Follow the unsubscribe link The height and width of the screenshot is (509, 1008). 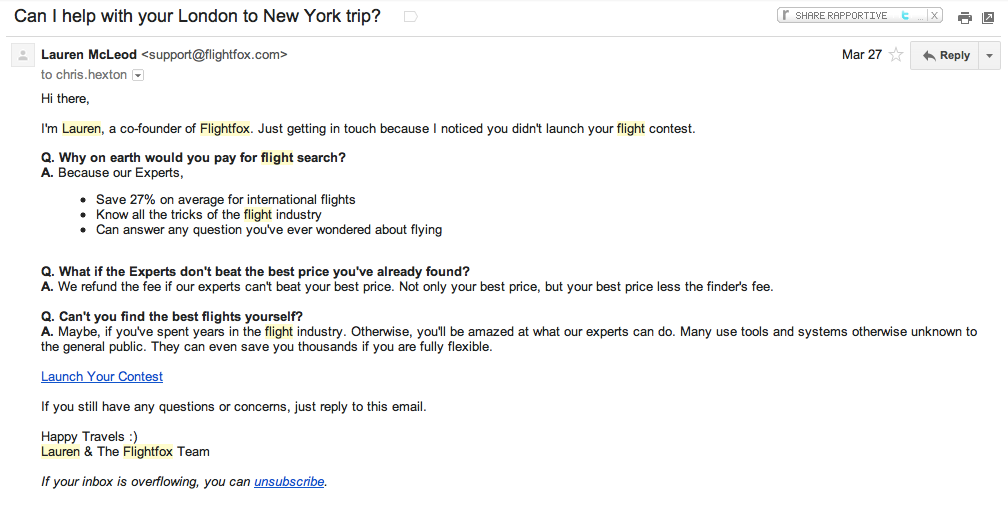coord(289,481)
